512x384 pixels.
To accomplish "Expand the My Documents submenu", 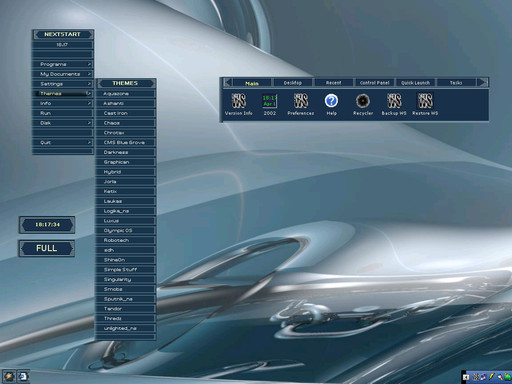I will point(63,74).
